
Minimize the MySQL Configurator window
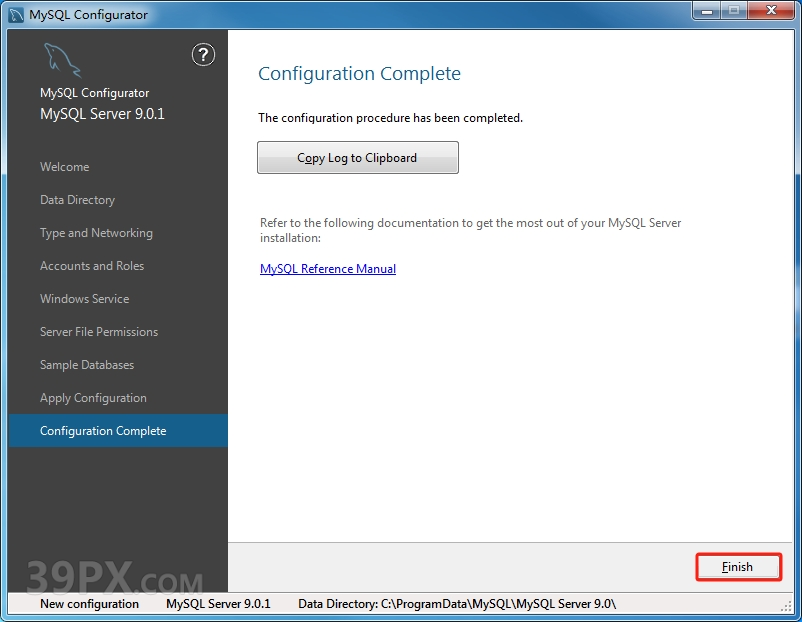(x=706, y=12)
